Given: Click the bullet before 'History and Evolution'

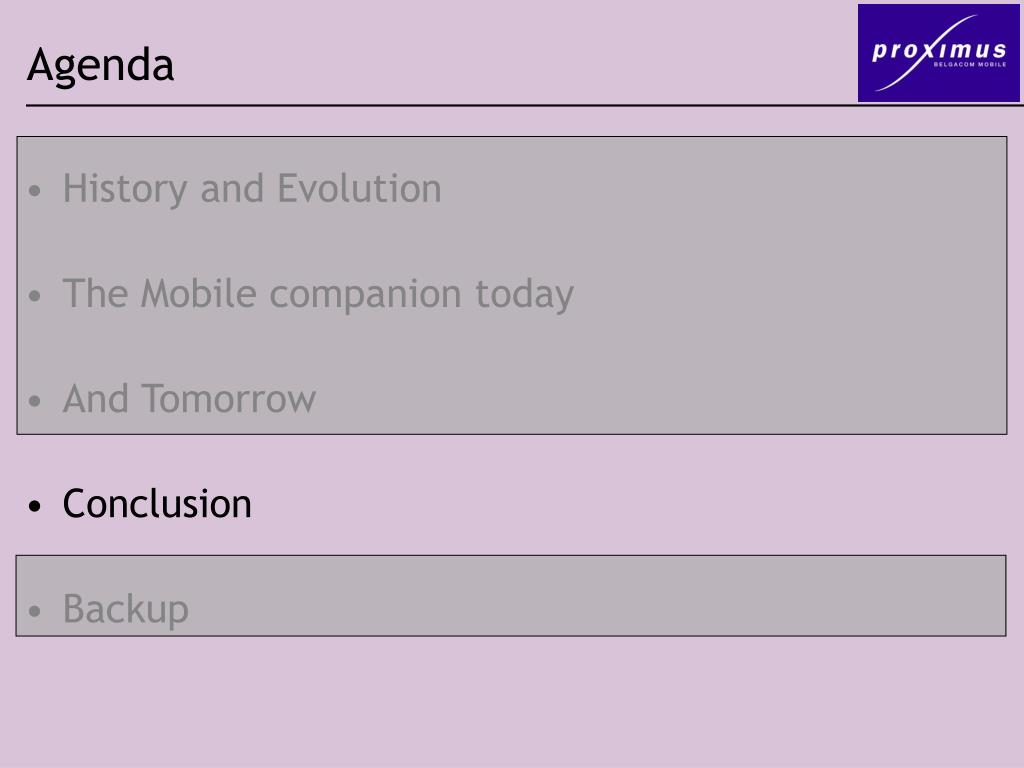Looking at the screenshot, I should [x=35, y=191].
